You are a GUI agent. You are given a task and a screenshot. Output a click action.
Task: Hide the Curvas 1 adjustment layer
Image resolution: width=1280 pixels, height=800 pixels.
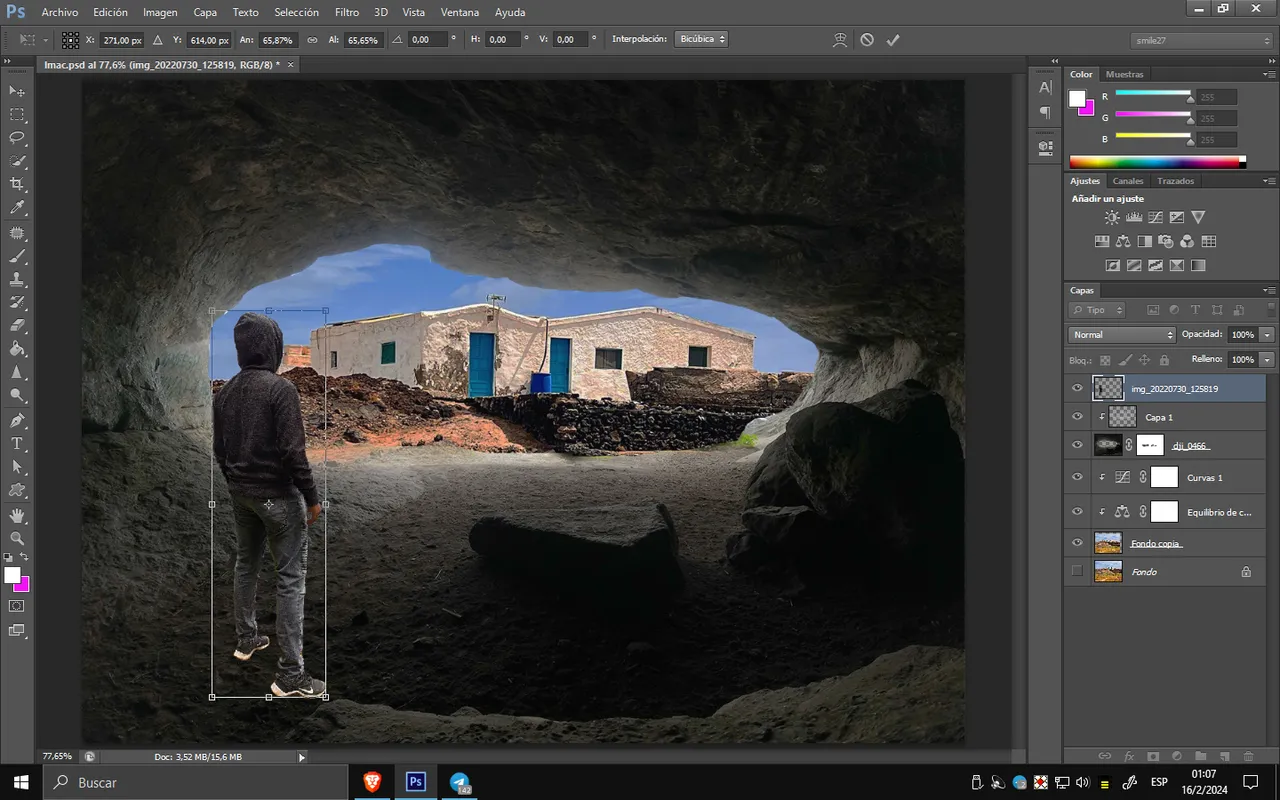point(1077,478)
